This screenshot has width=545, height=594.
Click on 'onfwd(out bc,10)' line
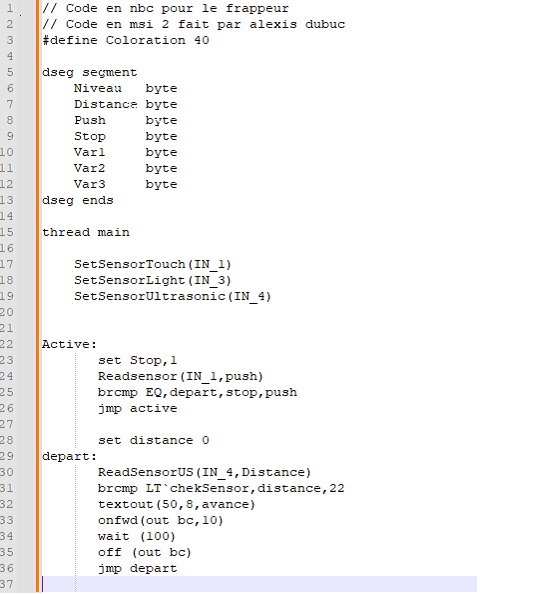pyautogui.click(x=161, y=520)
